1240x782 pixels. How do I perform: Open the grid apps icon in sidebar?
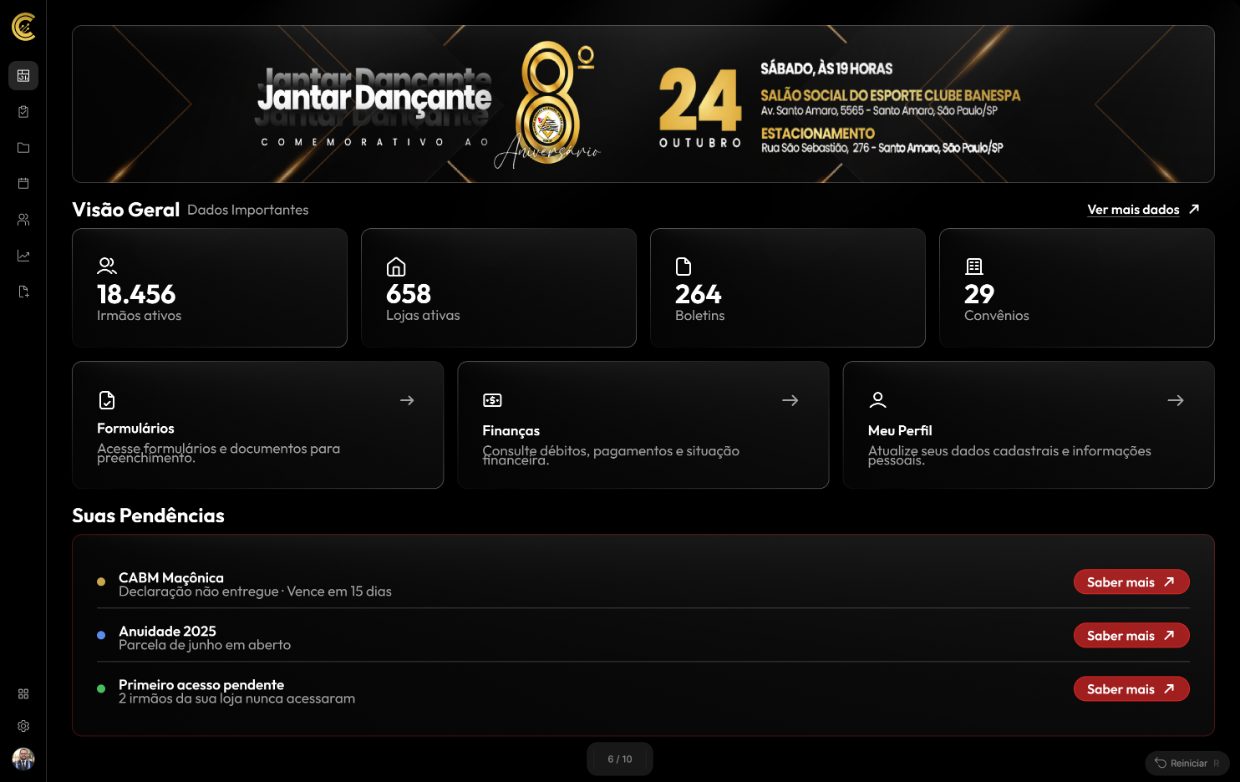[x=23, y=694]
